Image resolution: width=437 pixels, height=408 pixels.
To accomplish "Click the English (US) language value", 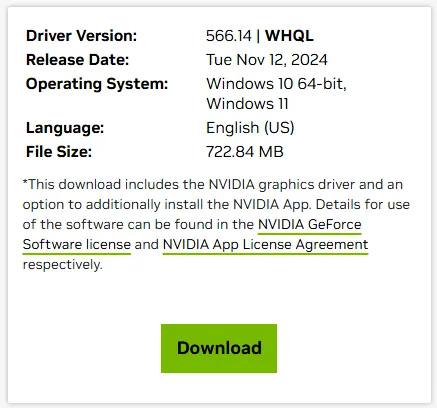I will click(x=250, y=128).
